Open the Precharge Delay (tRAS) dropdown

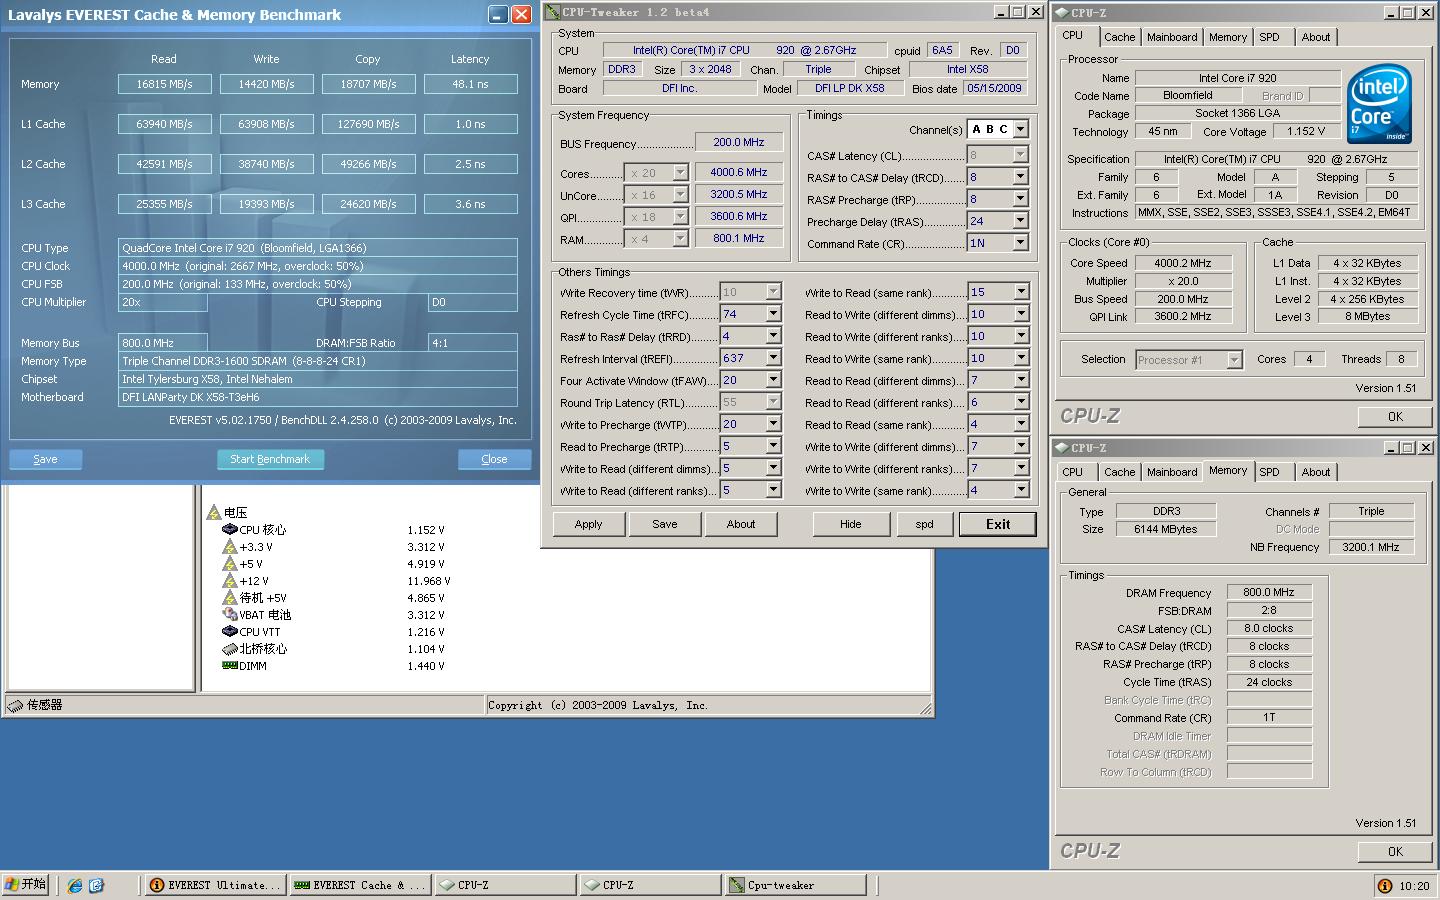click(1020, 221)
